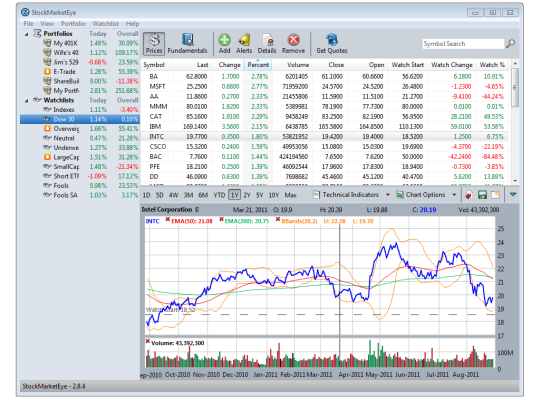Sort by the Percent column header
The width and height of the screenshot is (540, 399).
258,65
